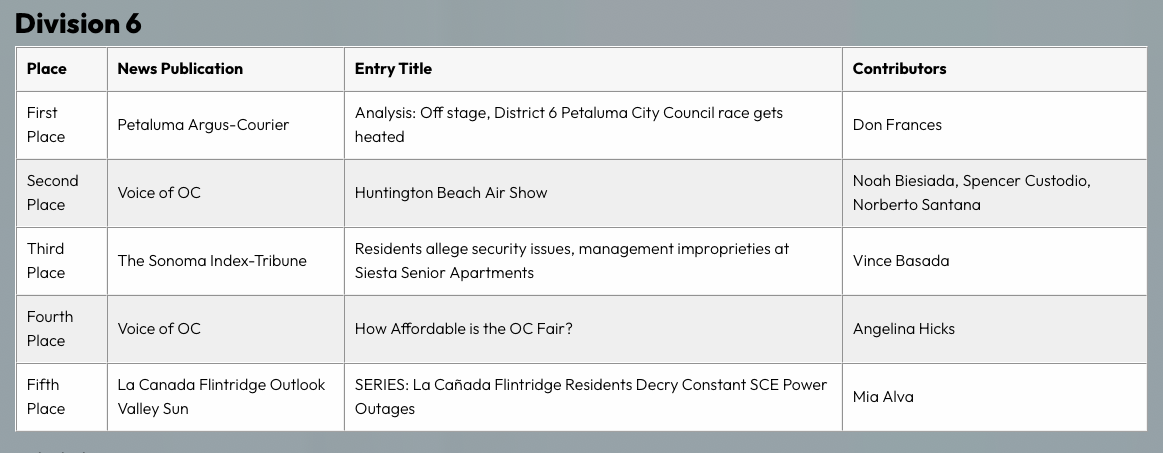Click the News Publication column header
Viewport: 1163px width, 453px height.
180,69
